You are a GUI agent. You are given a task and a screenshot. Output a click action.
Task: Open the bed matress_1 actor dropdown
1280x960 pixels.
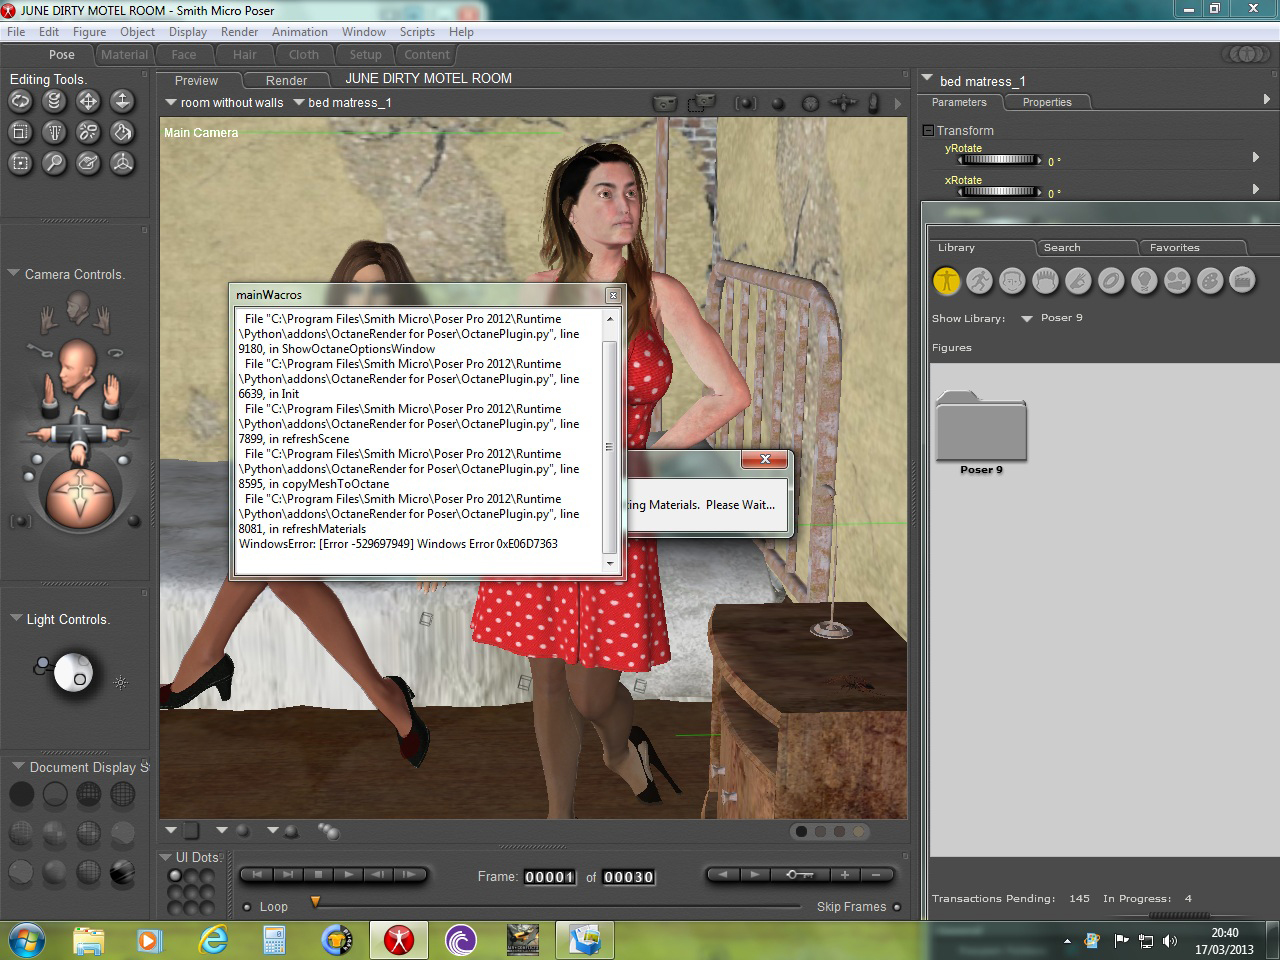click(299, 102)
